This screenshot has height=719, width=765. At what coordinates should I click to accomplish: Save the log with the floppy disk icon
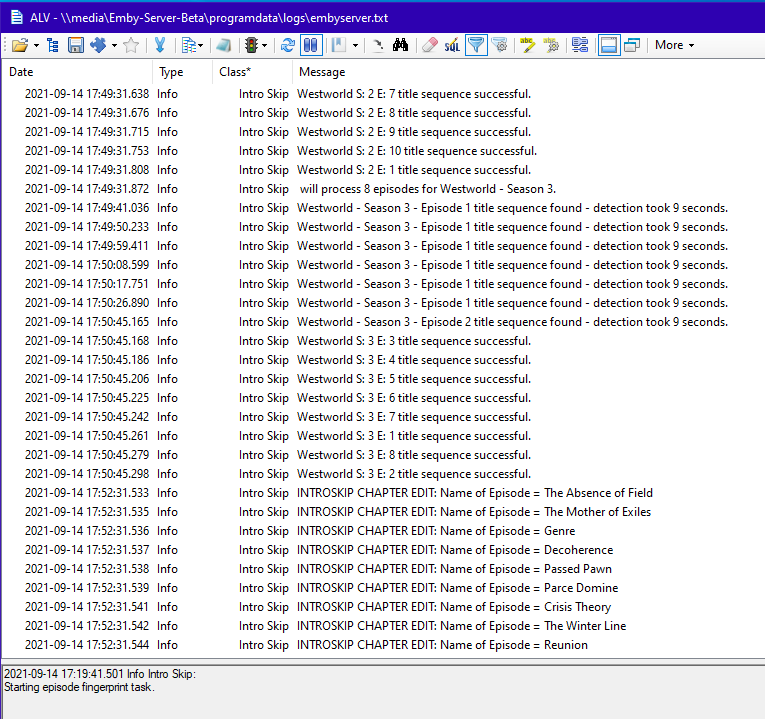[x=76, y=45]
